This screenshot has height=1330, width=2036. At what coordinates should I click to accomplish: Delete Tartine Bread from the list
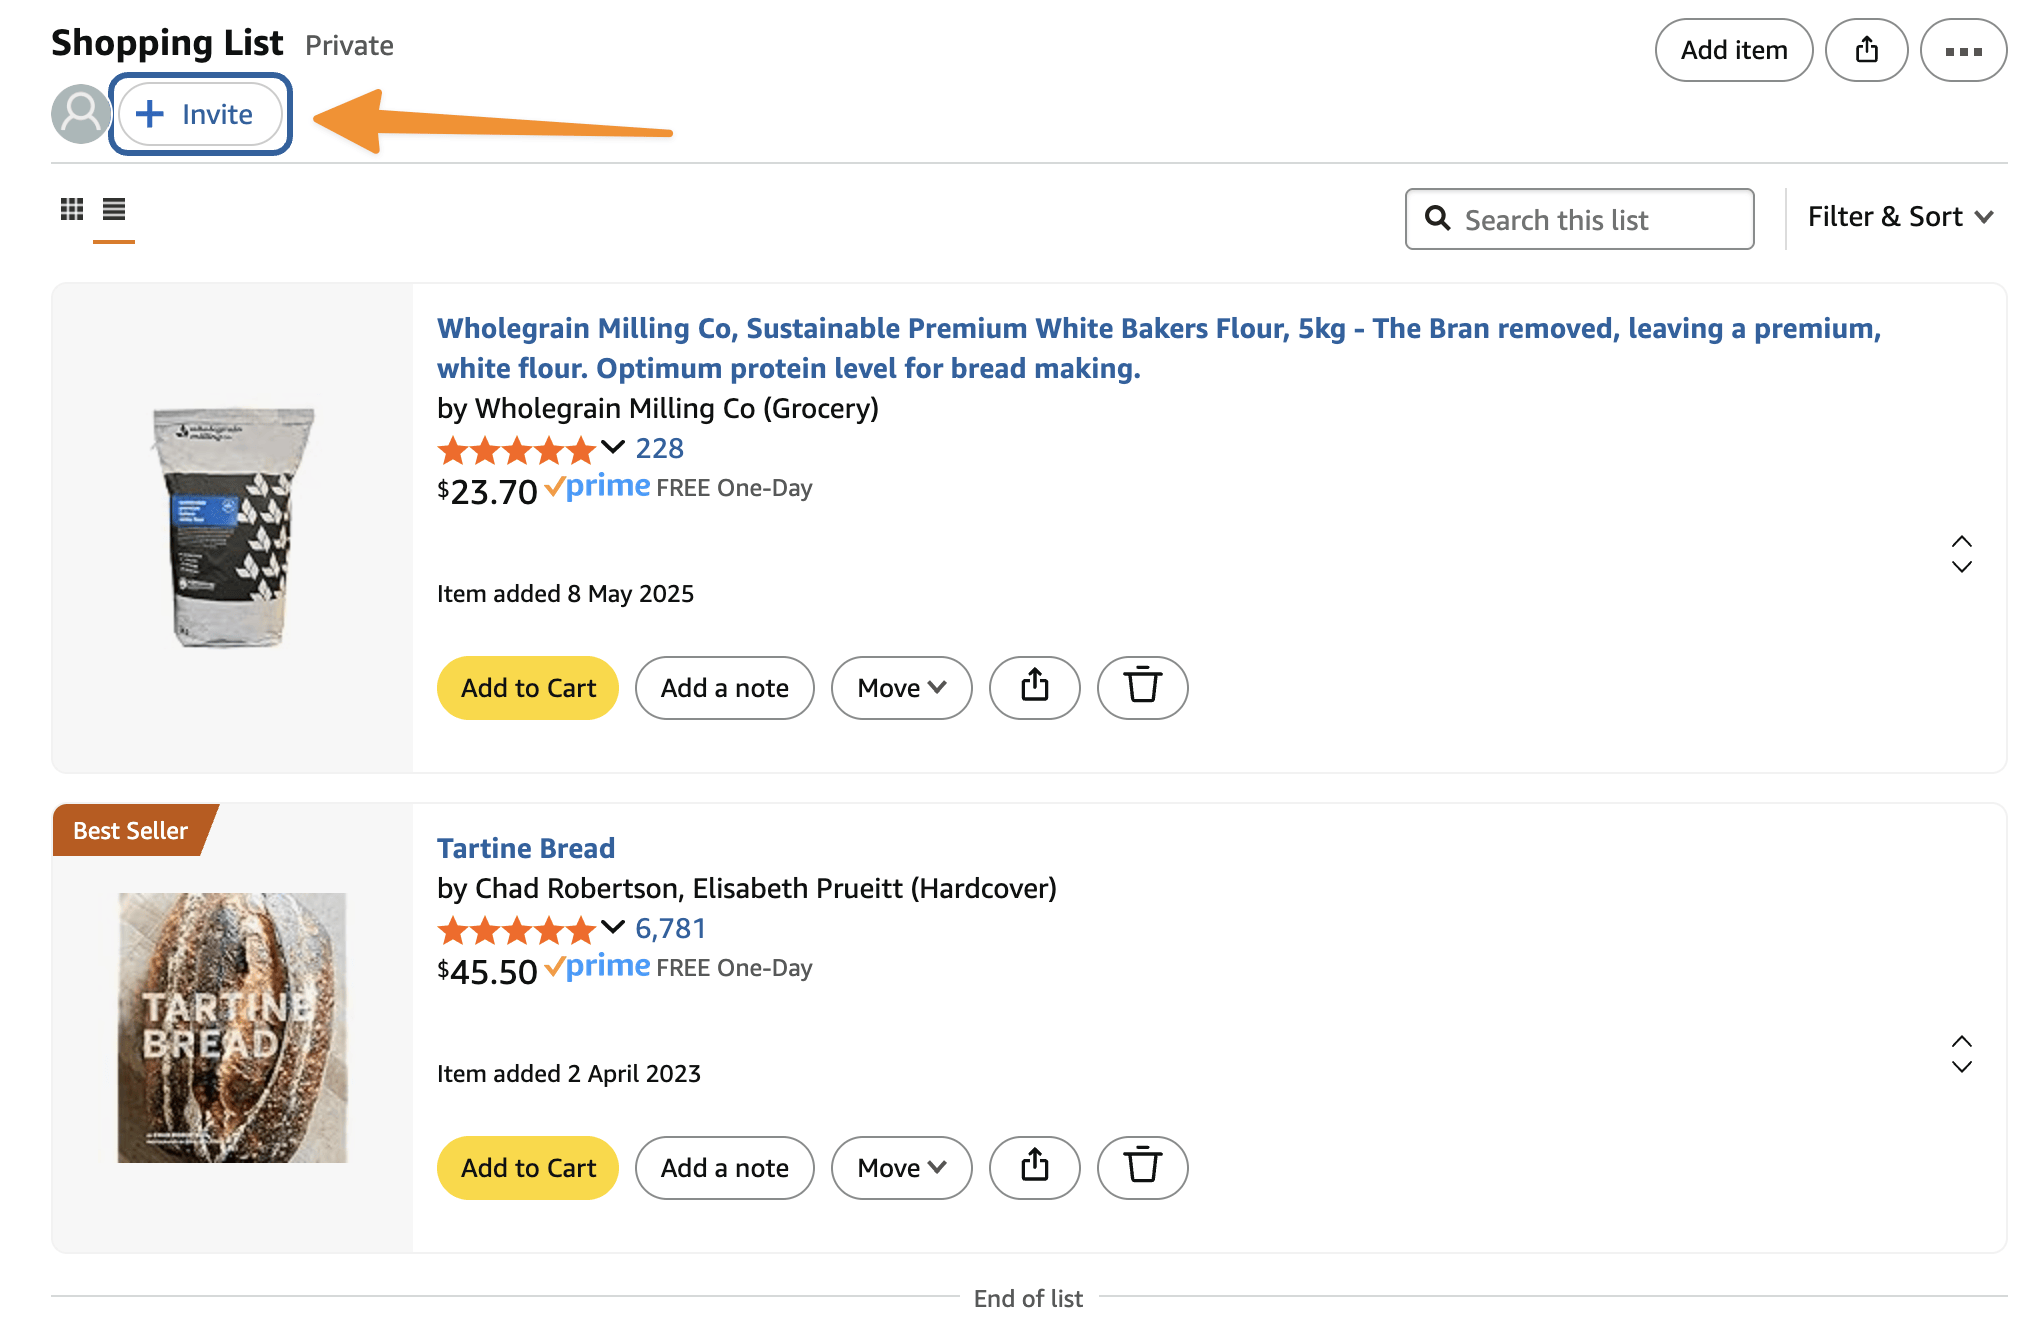[1141, 1167]
